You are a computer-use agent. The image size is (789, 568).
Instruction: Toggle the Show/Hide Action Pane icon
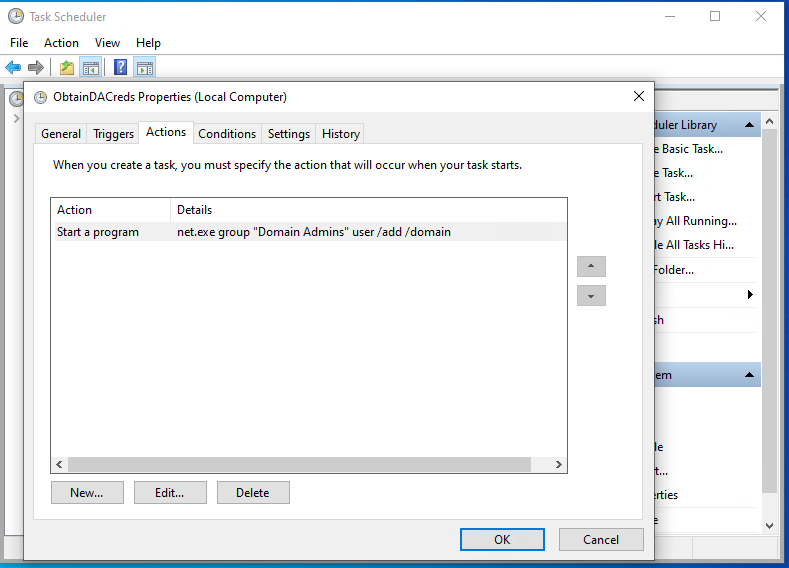(x=144, y=68)
